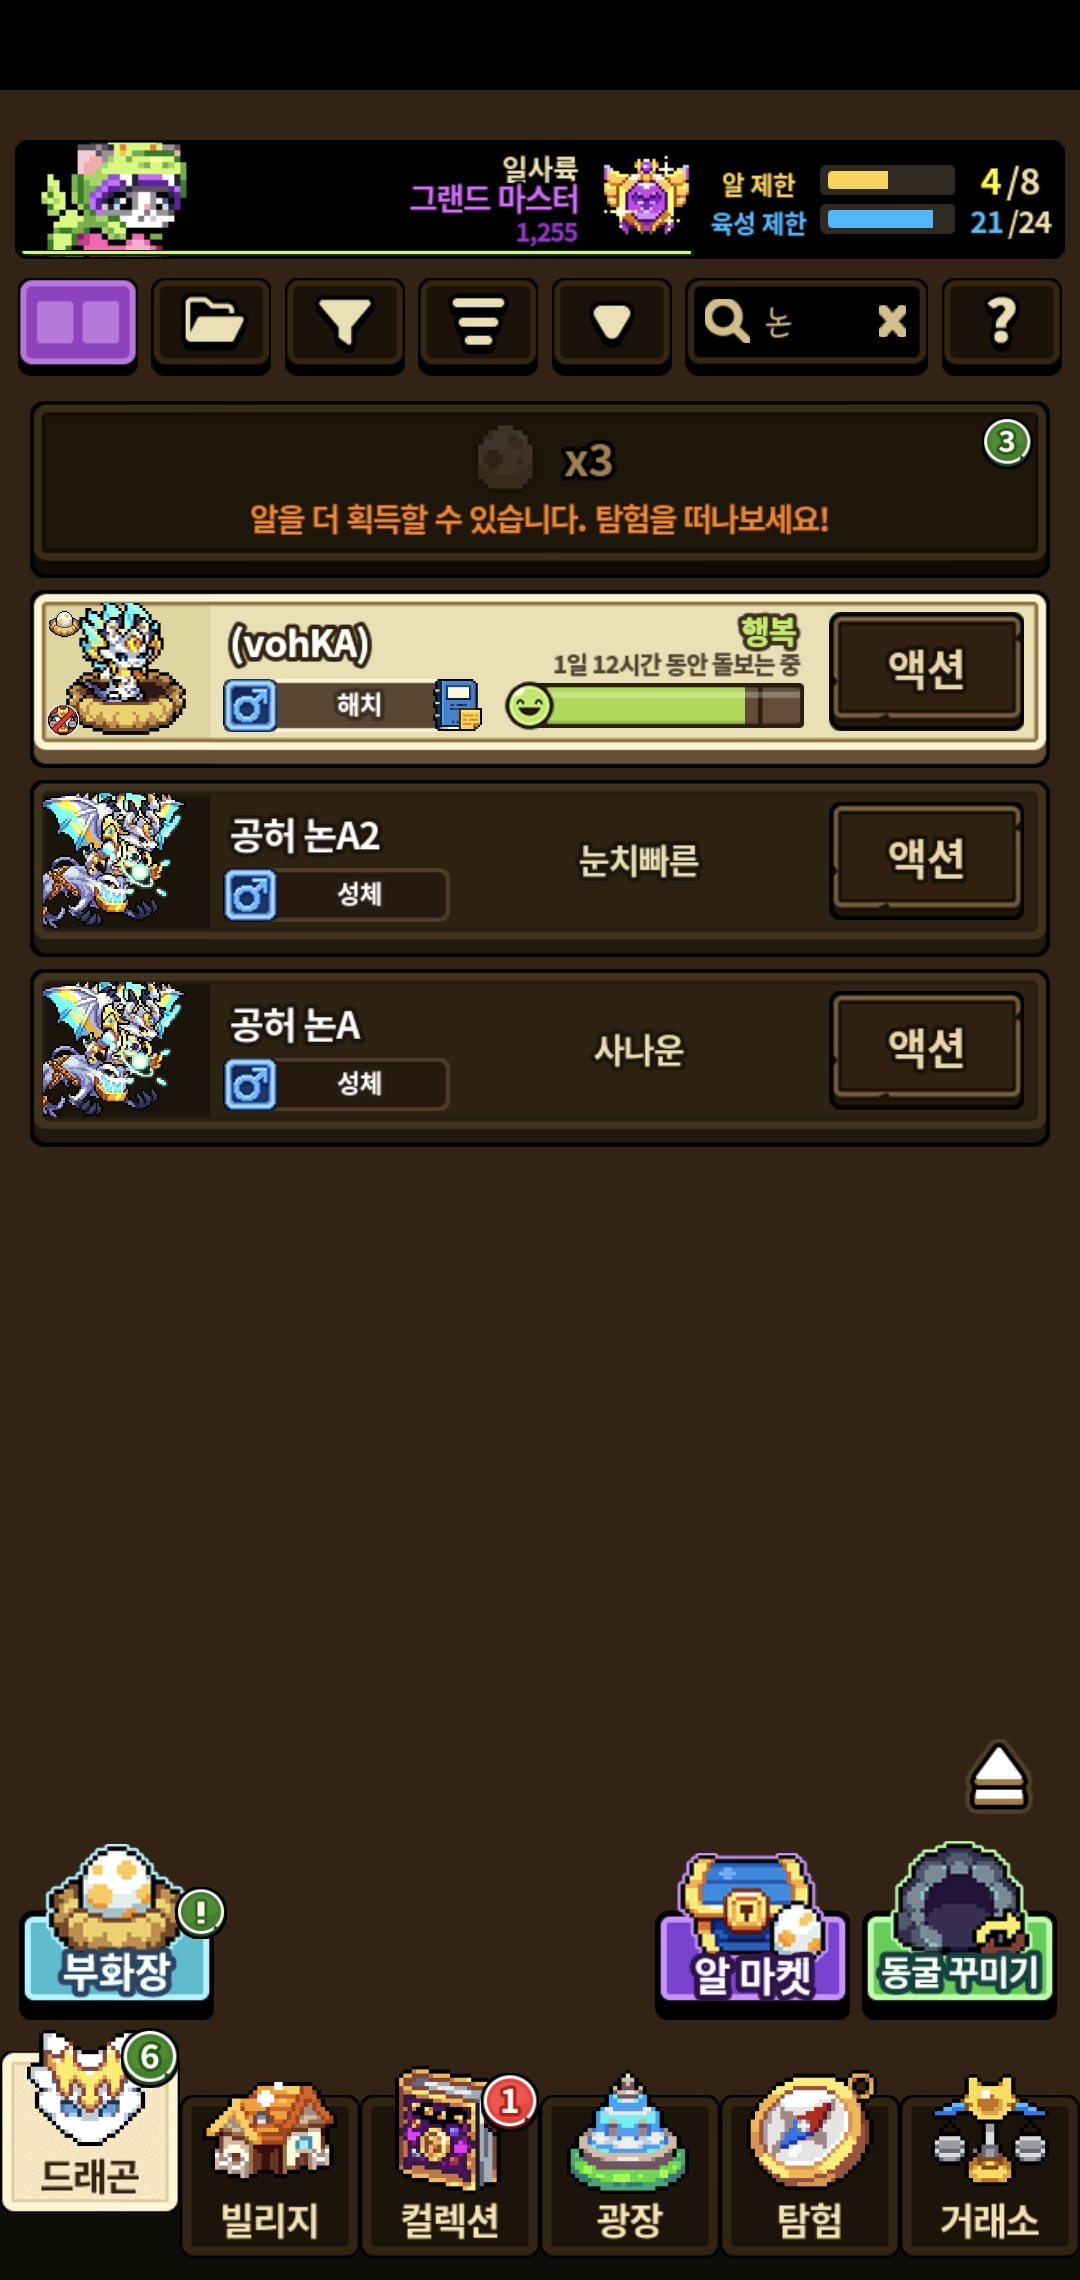Open the folder icon in the toolbar

[x=212, y=322]
